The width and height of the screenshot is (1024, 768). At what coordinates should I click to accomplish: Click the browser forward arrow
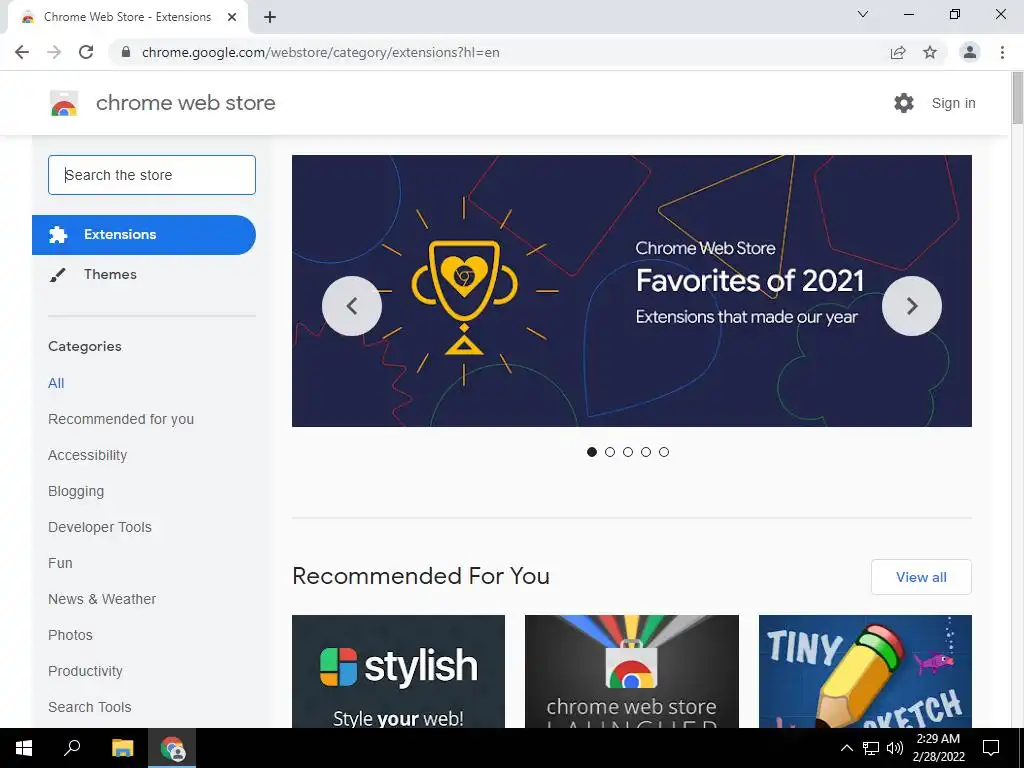click(54, 52)
